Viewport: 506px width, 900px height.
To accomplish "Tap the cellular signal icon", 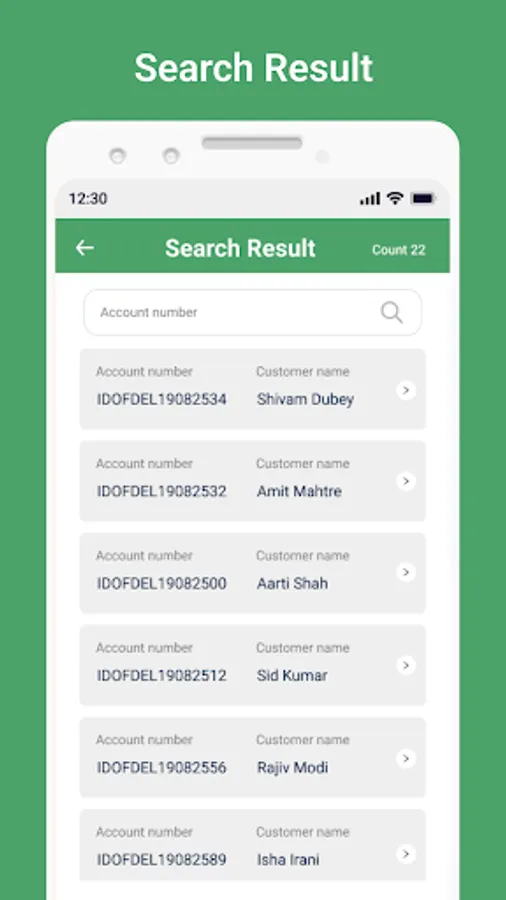I will [370, 199].
